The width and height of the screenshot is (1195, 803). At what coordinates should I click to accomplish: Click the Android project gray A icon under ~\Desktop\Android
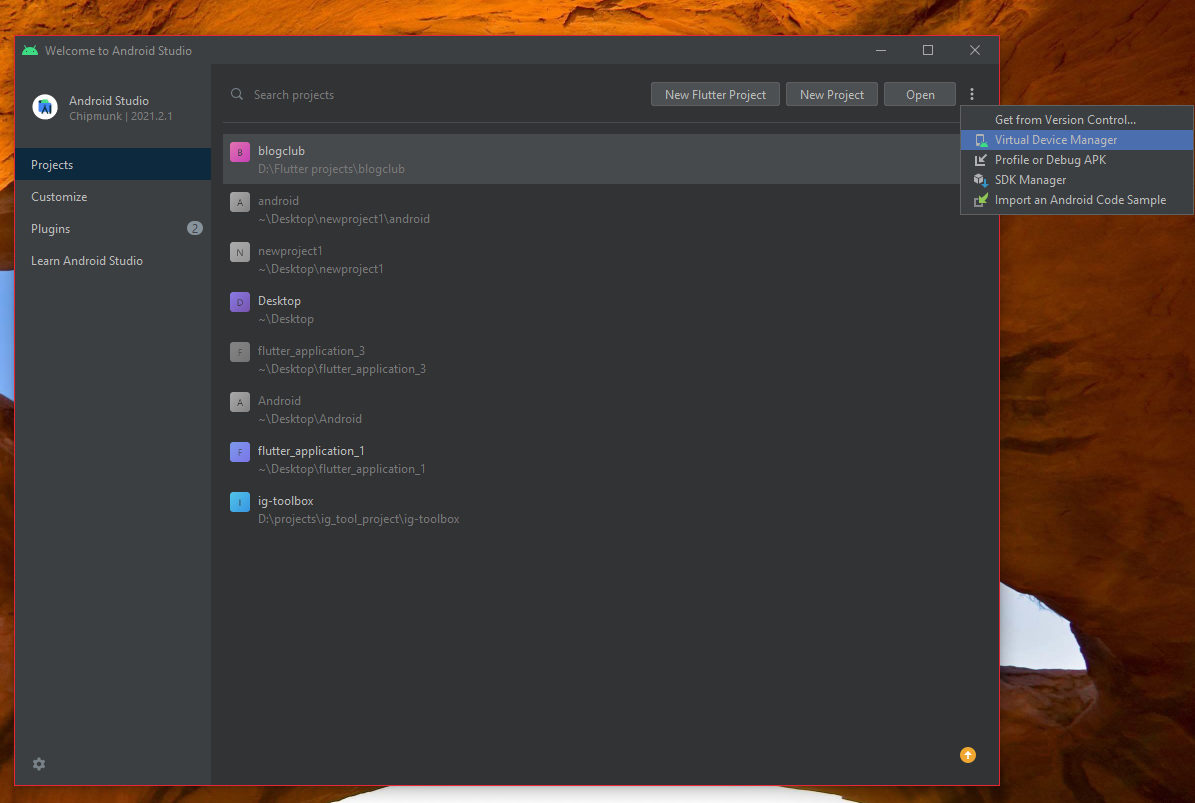tap(240, 402)
